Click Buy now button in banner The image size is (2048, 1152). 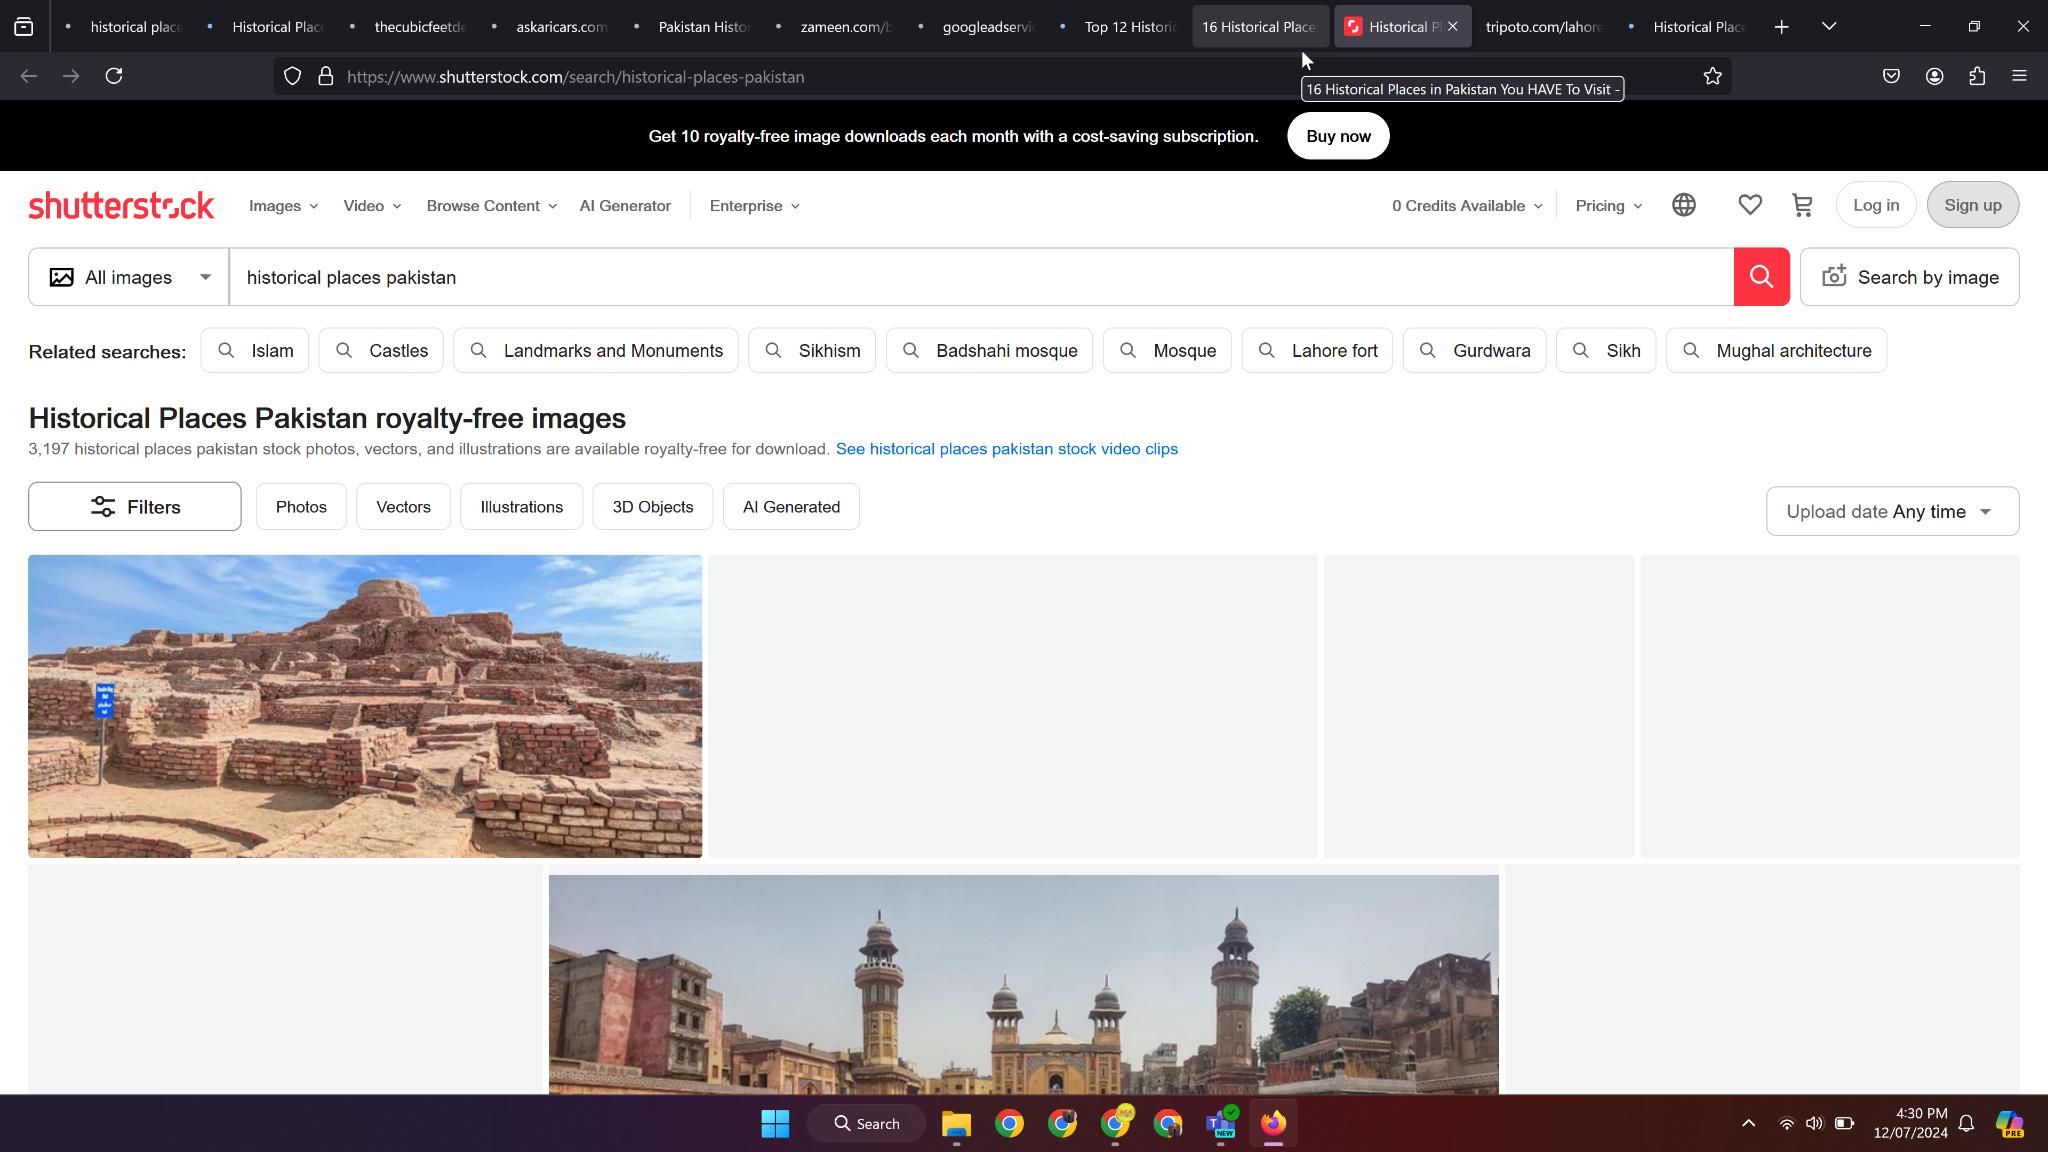point(1338,136)
